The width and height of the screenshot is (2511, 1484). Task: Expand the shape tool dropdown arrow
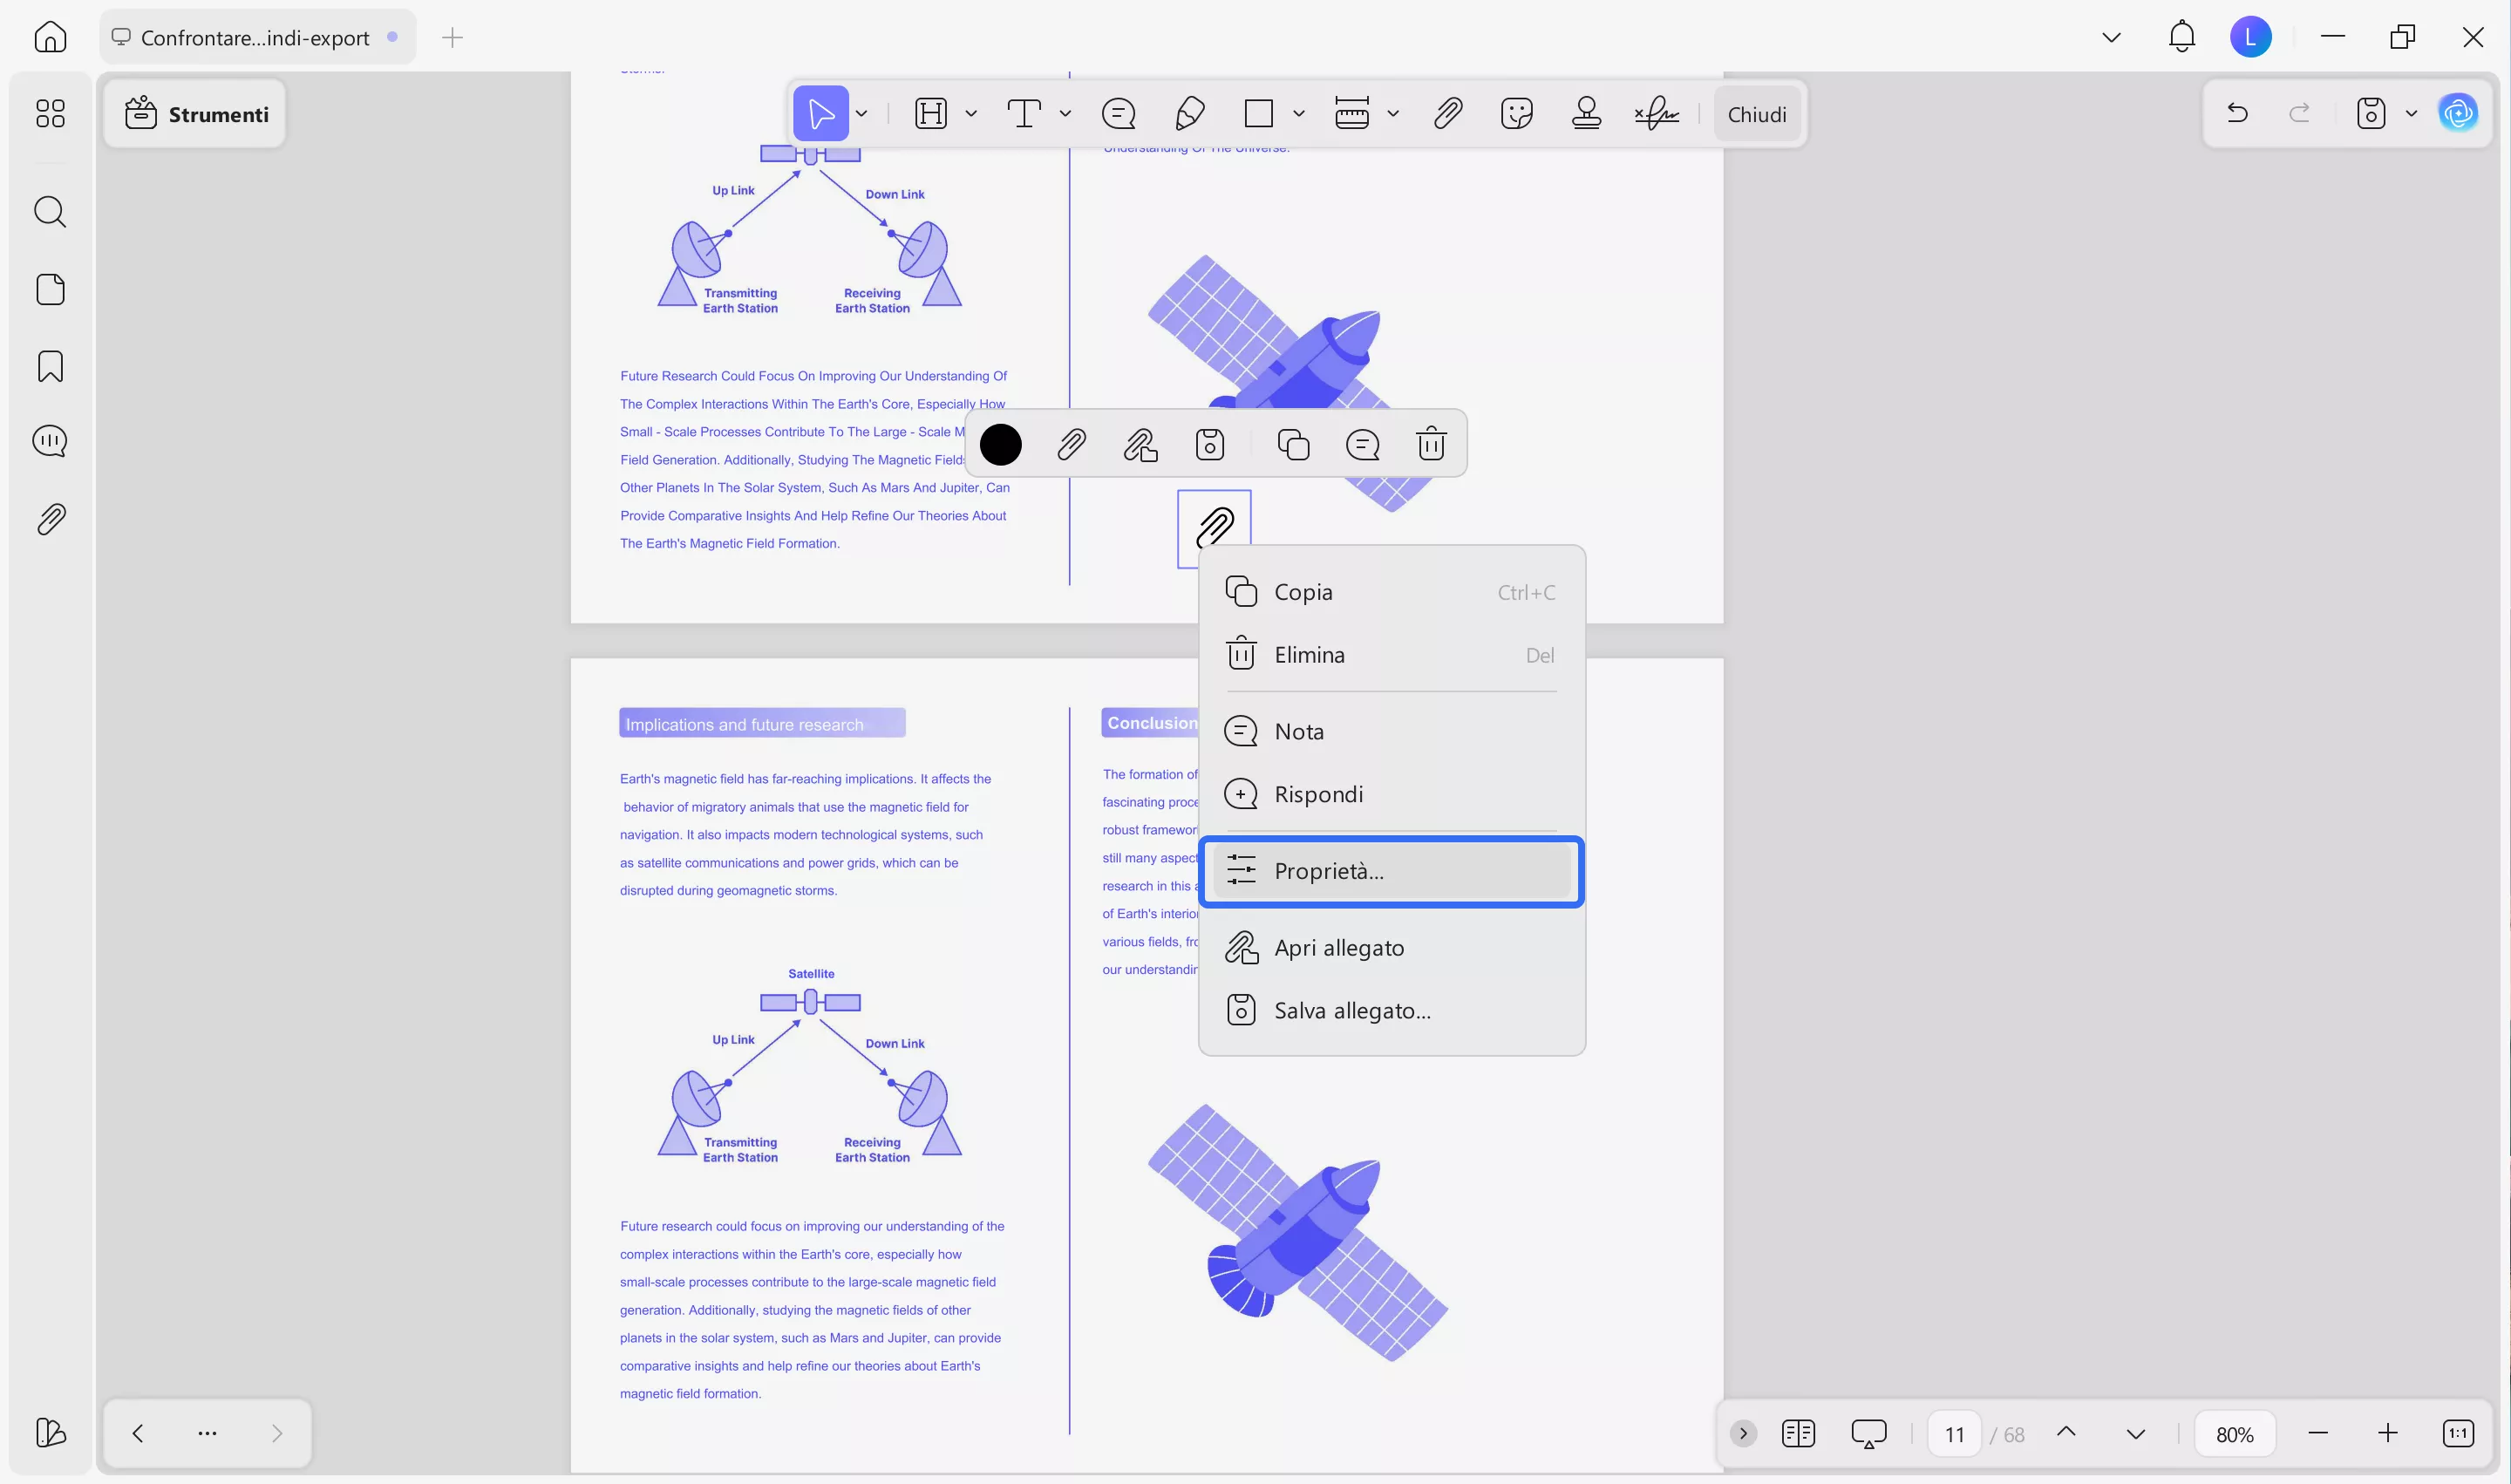[1299, 114]
